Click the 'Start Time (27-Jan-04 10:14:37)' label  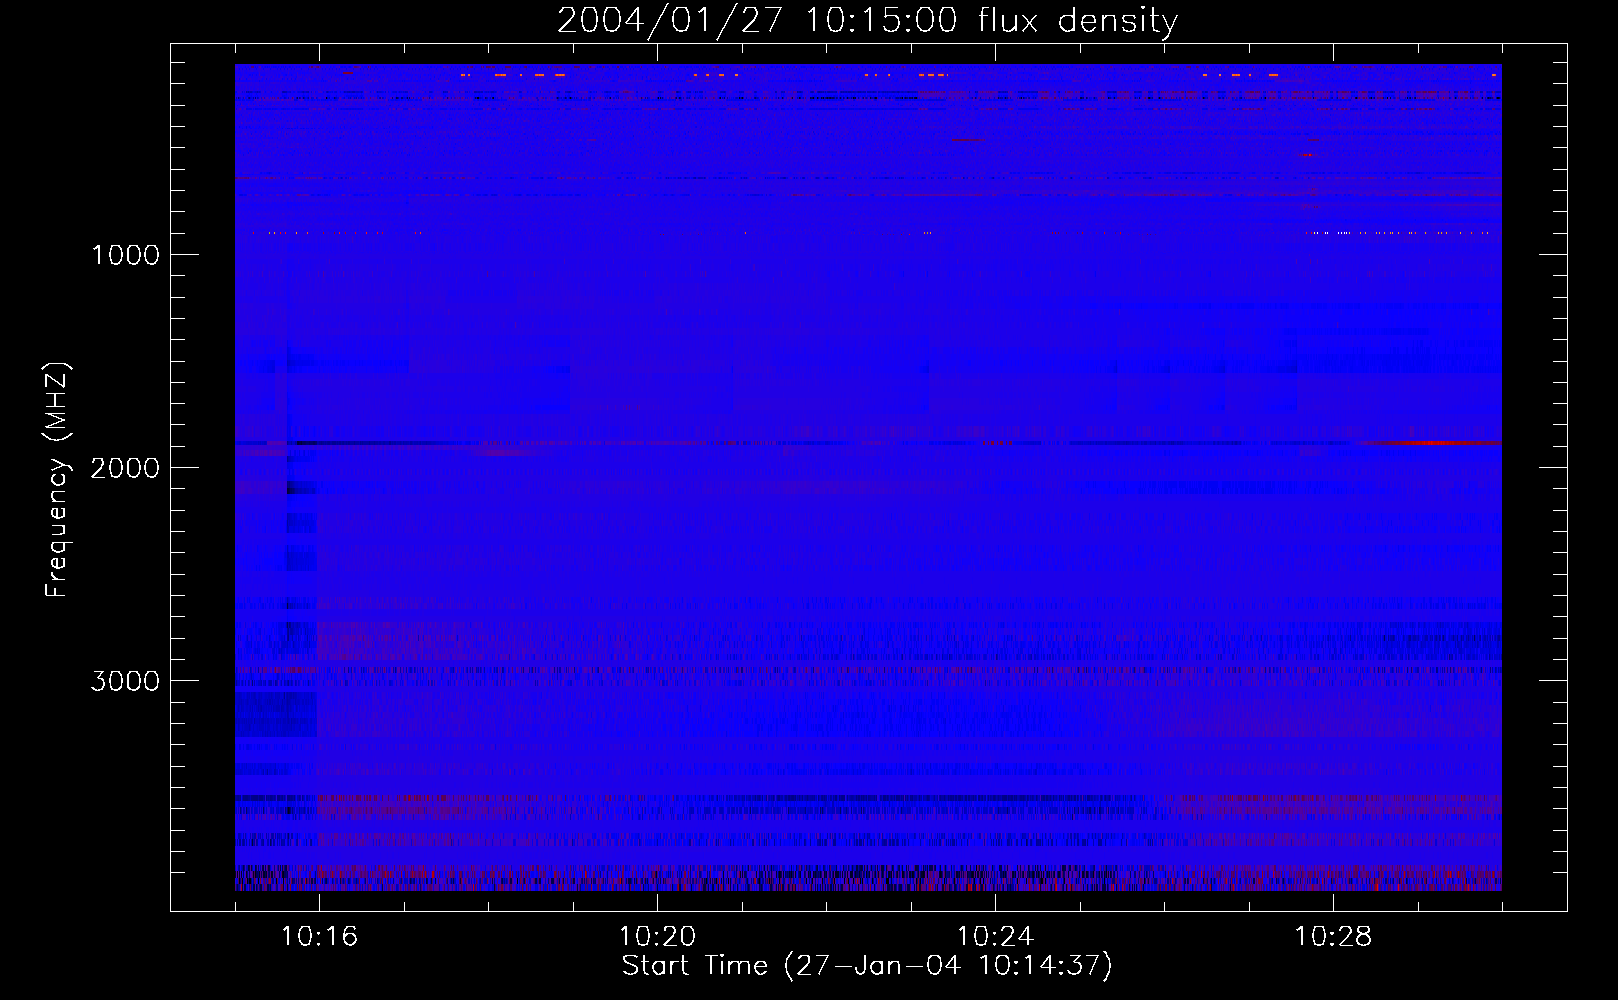(x=867, y=966)
